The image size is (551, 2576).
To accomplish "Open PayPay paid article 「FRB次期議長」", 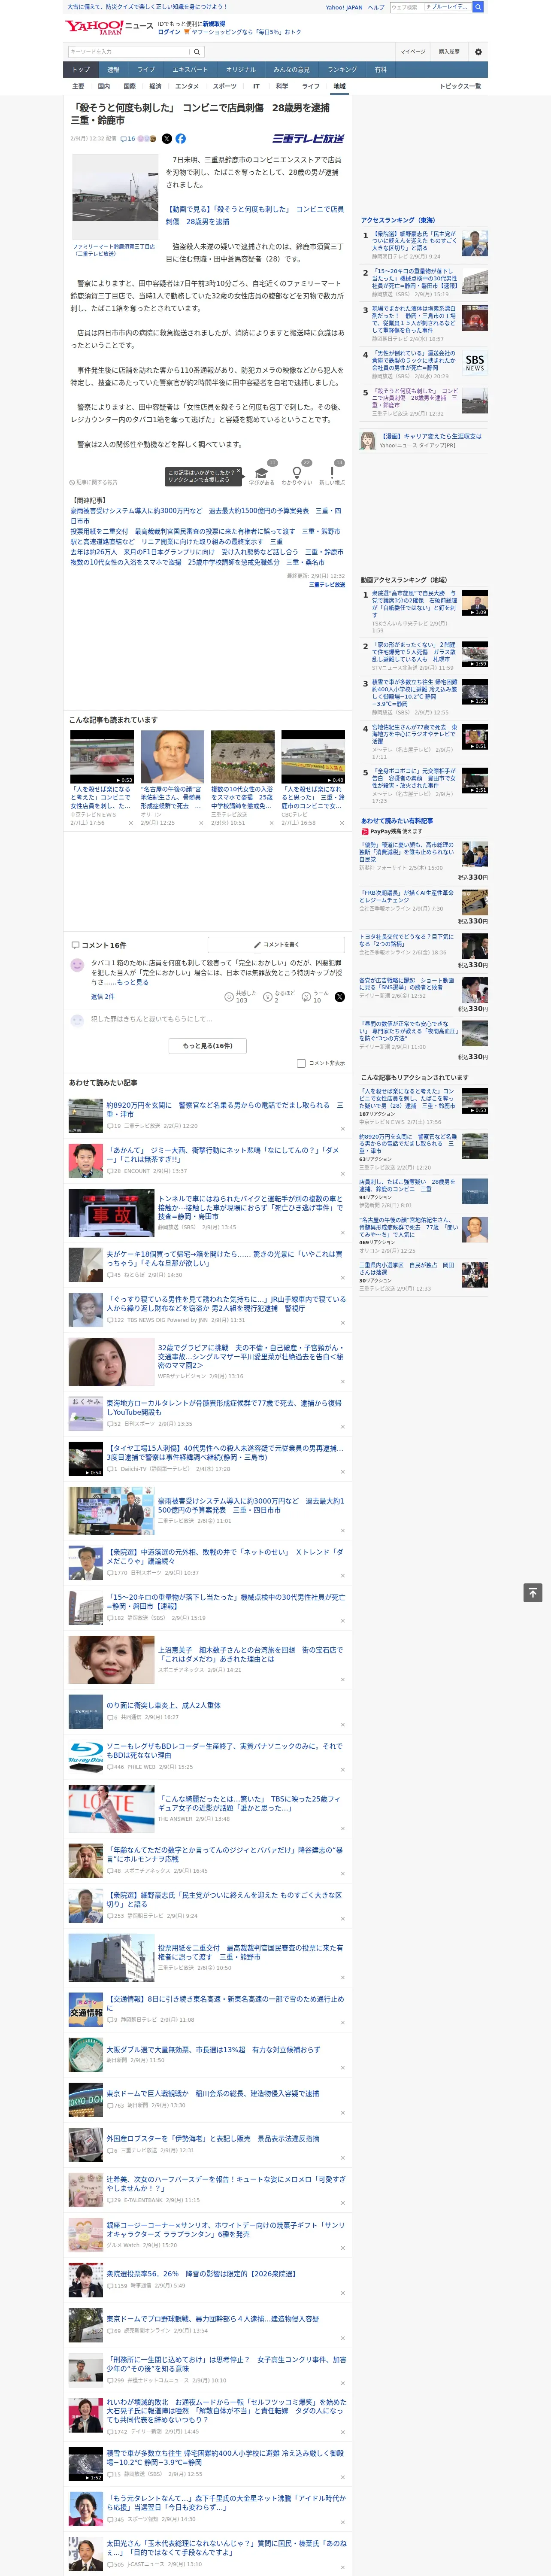I will click(406, 897).
